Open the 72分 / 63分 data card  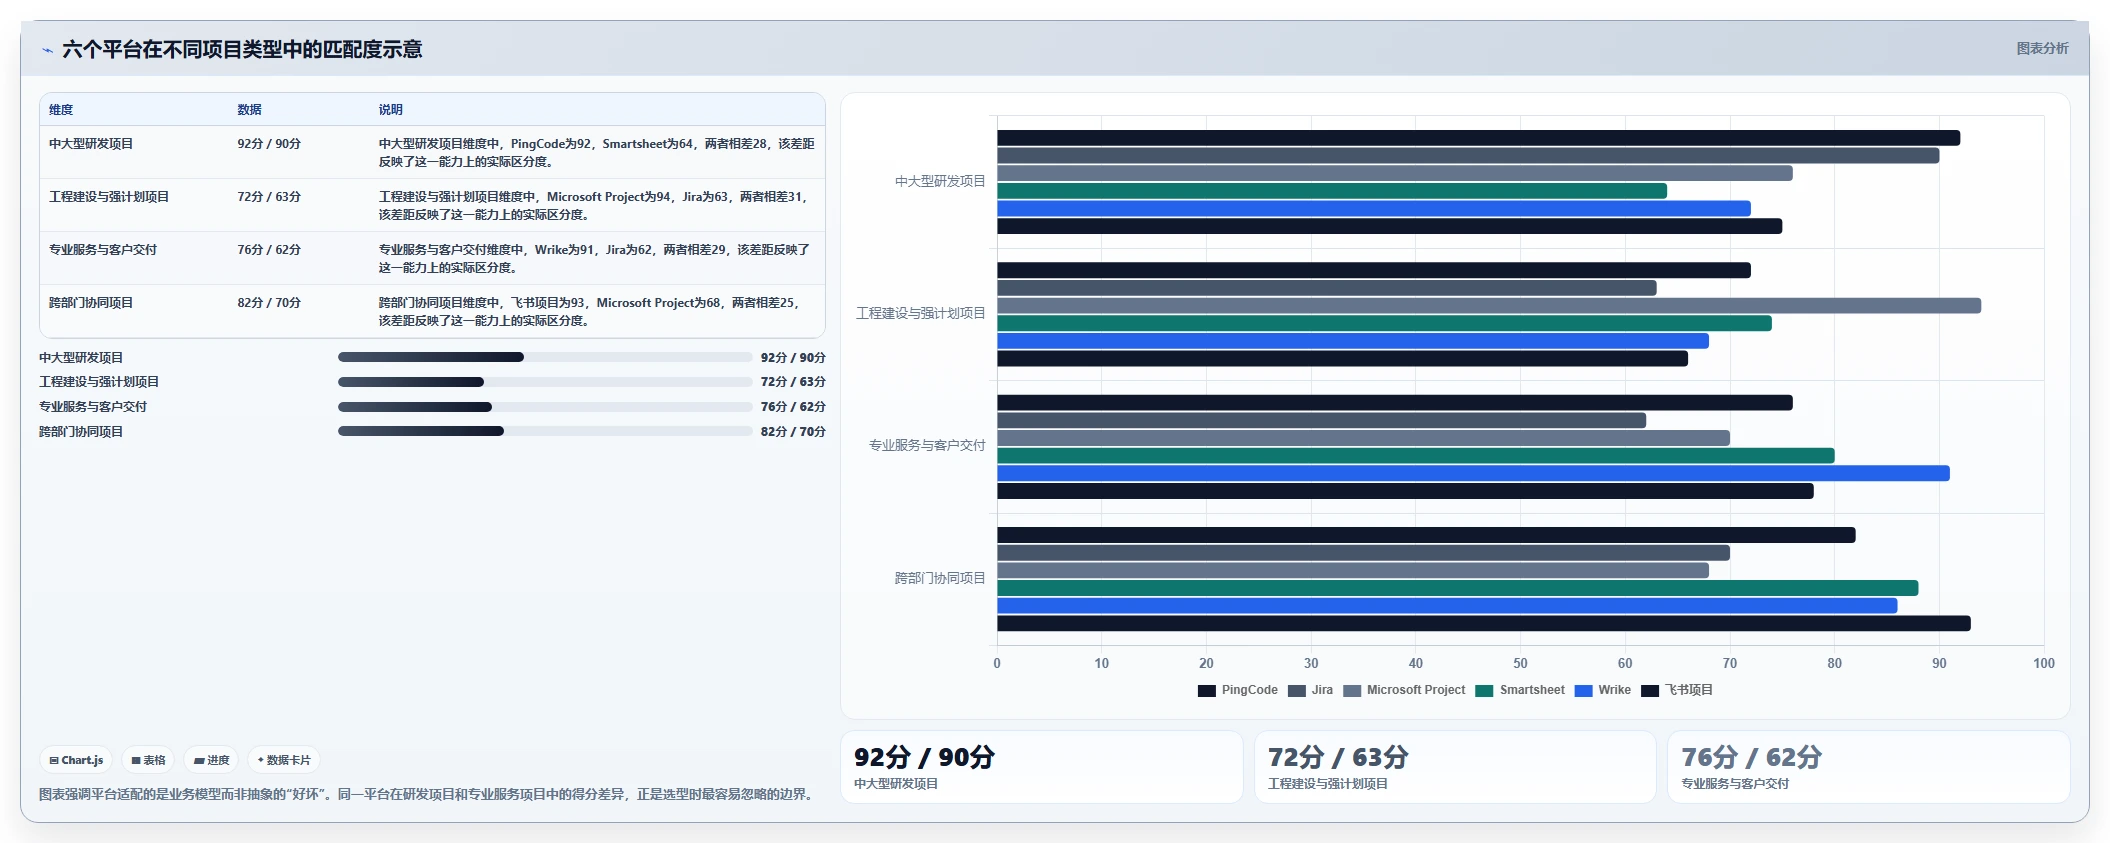1455,767
